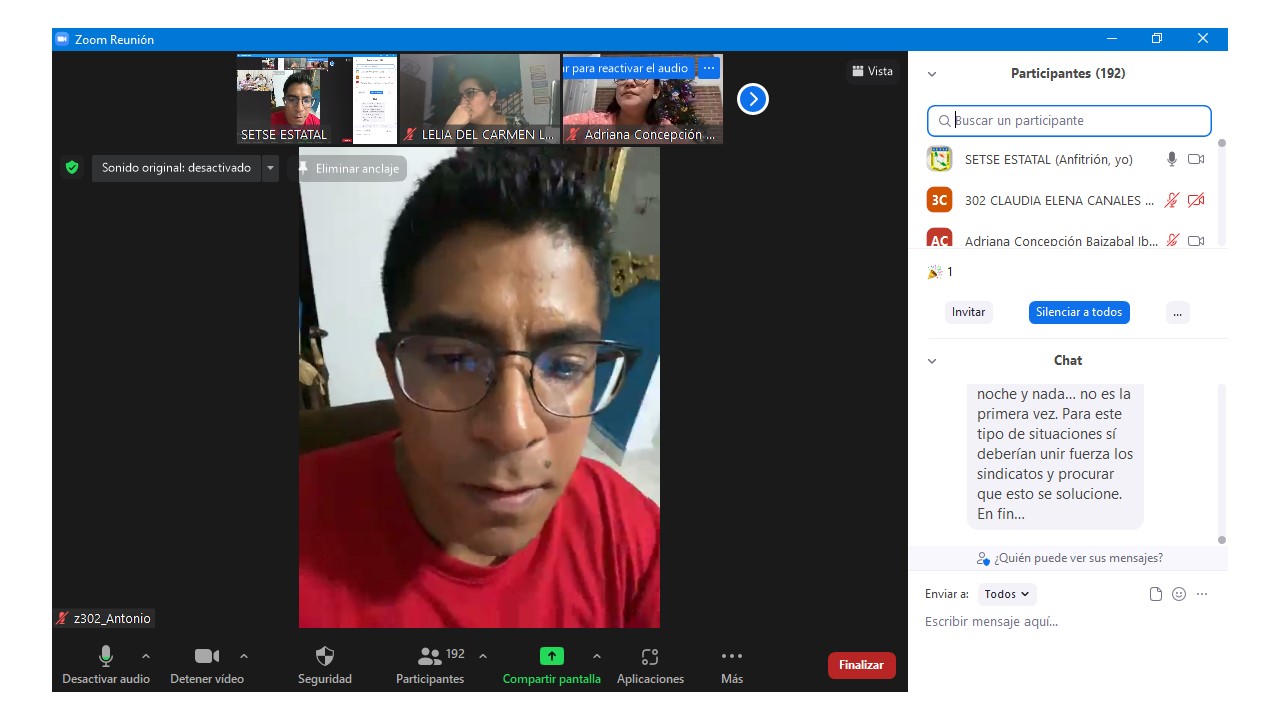Click ¿Quién puede ver sus mensajes? link
The height and width of the screenshot is (720, 1280).
(1070, 558)
